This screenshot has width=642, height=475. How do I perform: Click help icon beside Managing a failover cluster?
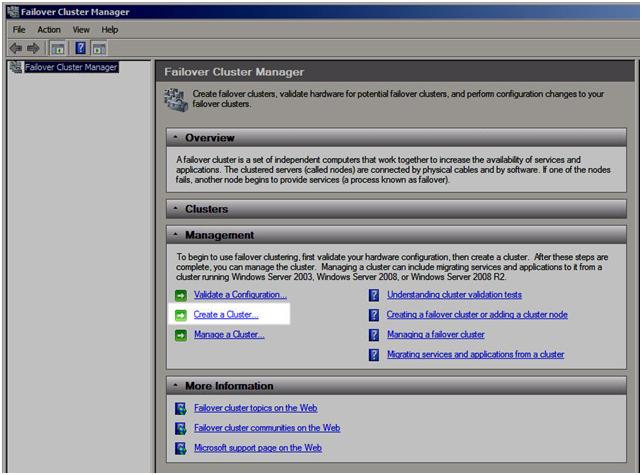374,335
